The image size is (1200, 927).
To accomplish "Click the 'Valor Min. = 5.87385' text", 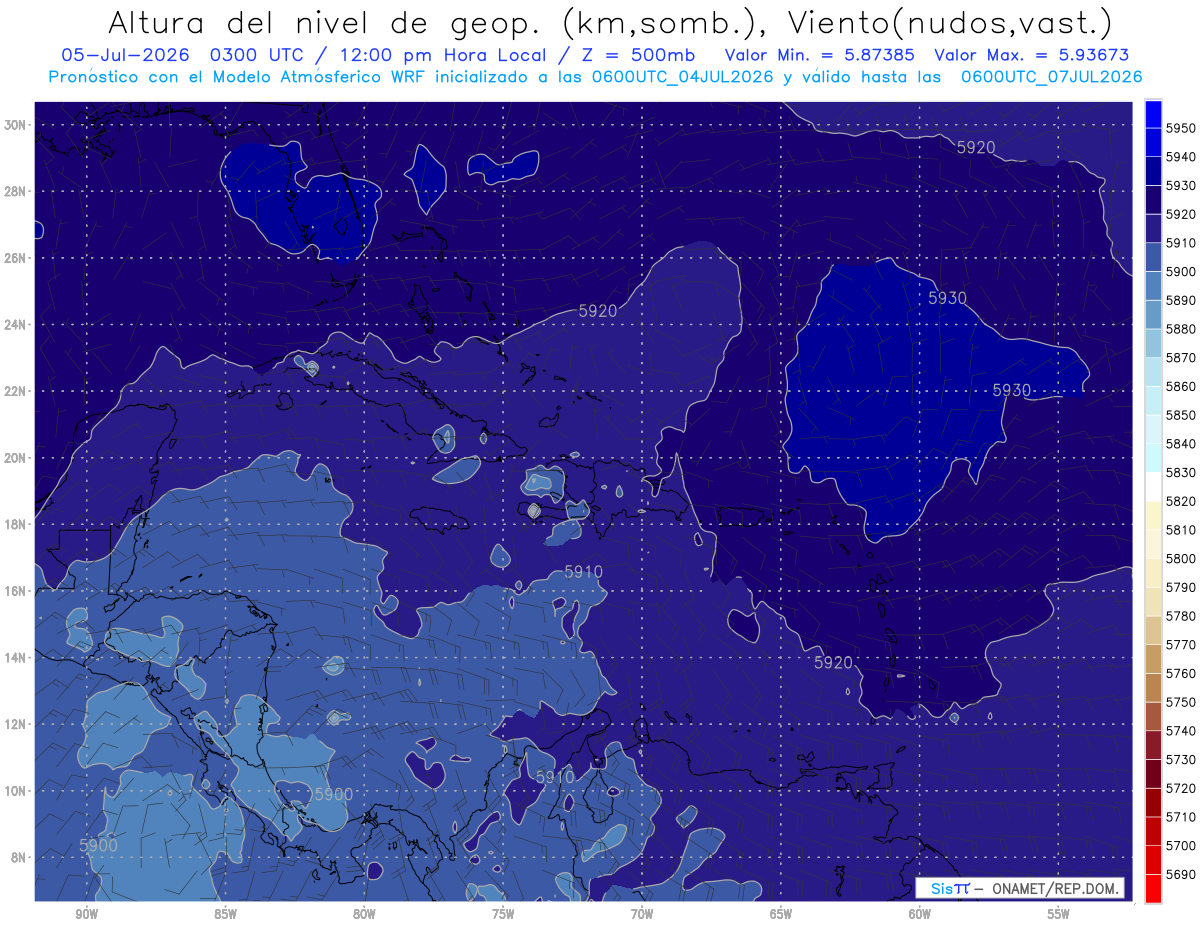I will [x=821, y=55].
